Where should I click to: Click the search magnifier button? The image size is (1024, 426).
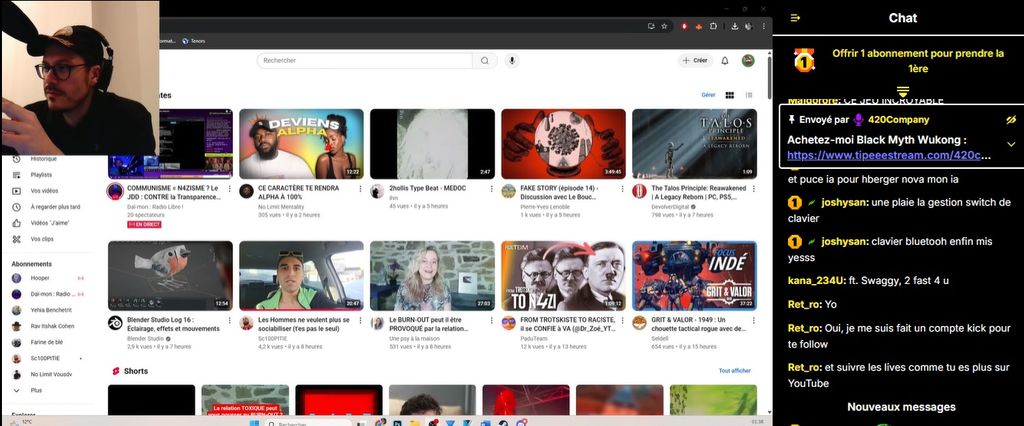pyautogui.click(x=485, y=61)
